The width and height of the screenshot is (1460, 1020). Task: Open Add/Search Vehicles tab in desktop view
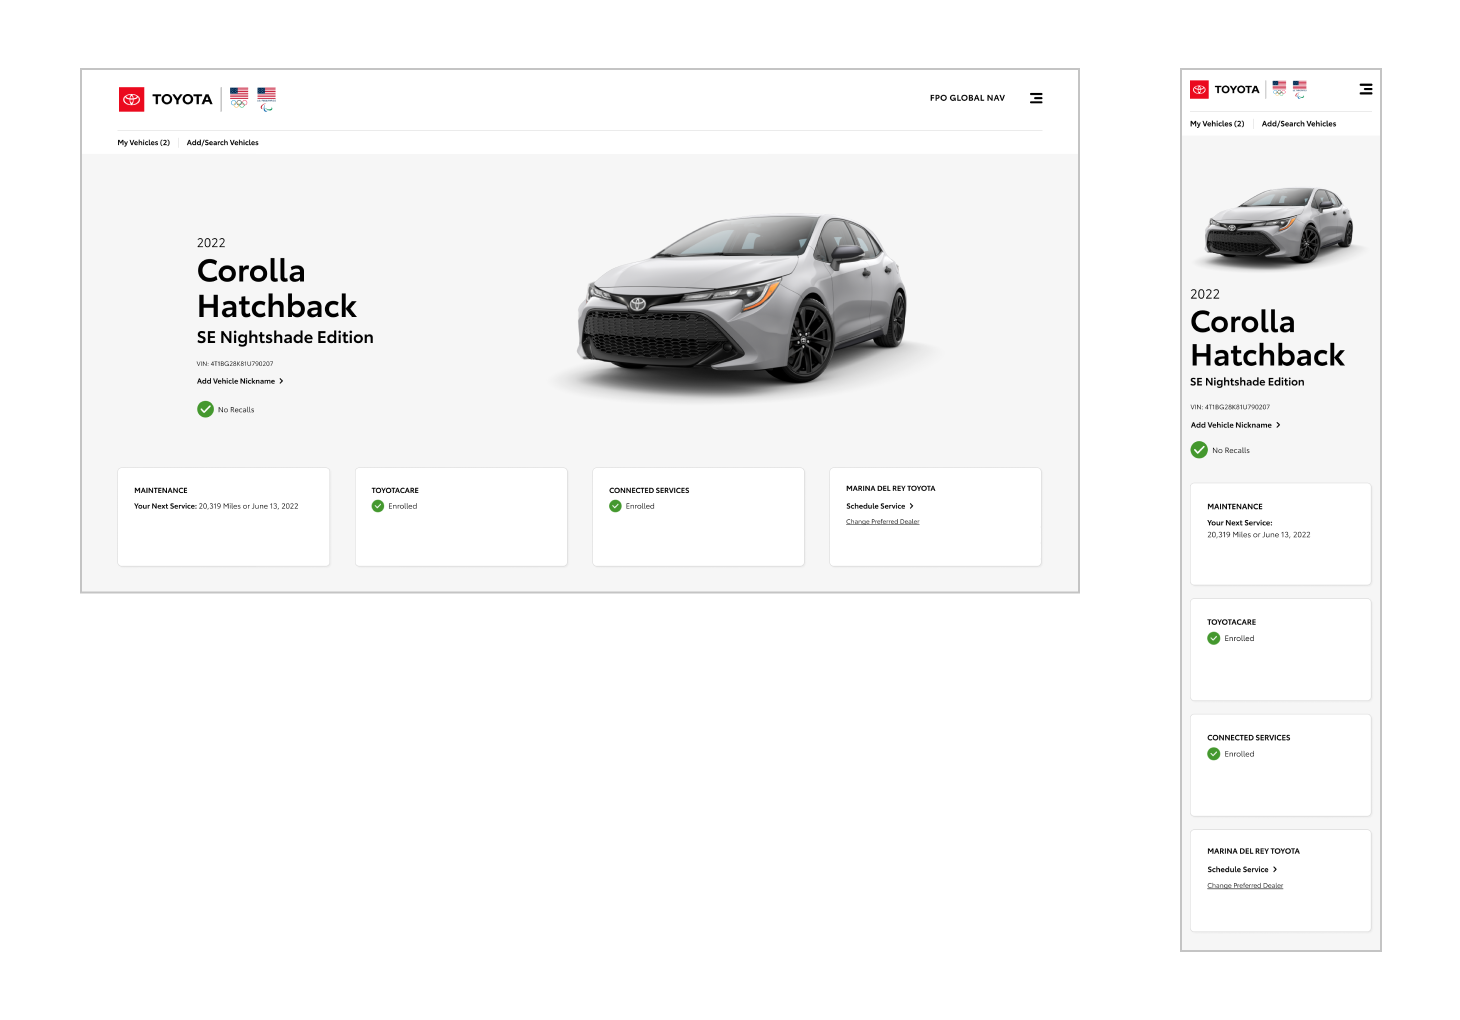[222, 143]
